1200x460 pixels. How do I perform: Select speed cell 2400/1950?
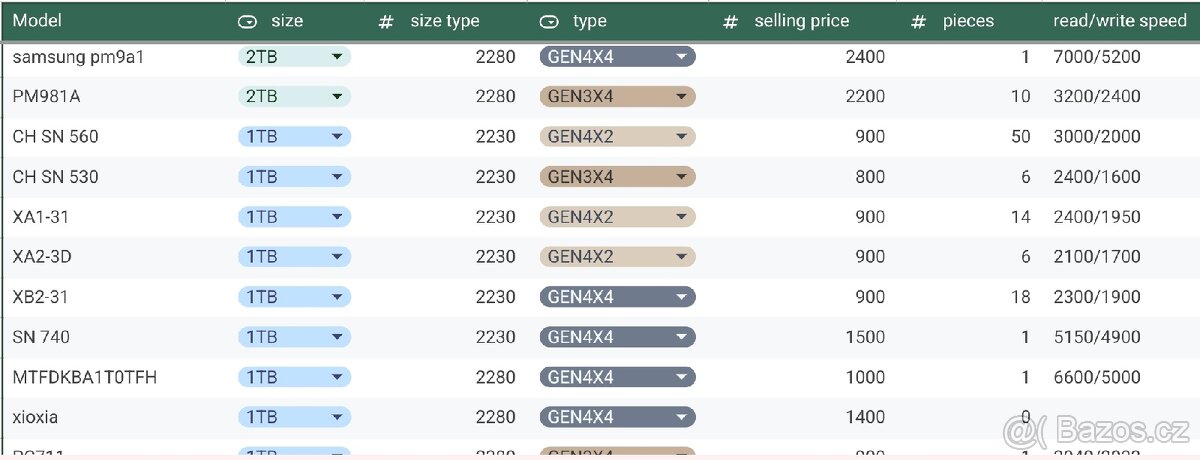(1120, 217)
